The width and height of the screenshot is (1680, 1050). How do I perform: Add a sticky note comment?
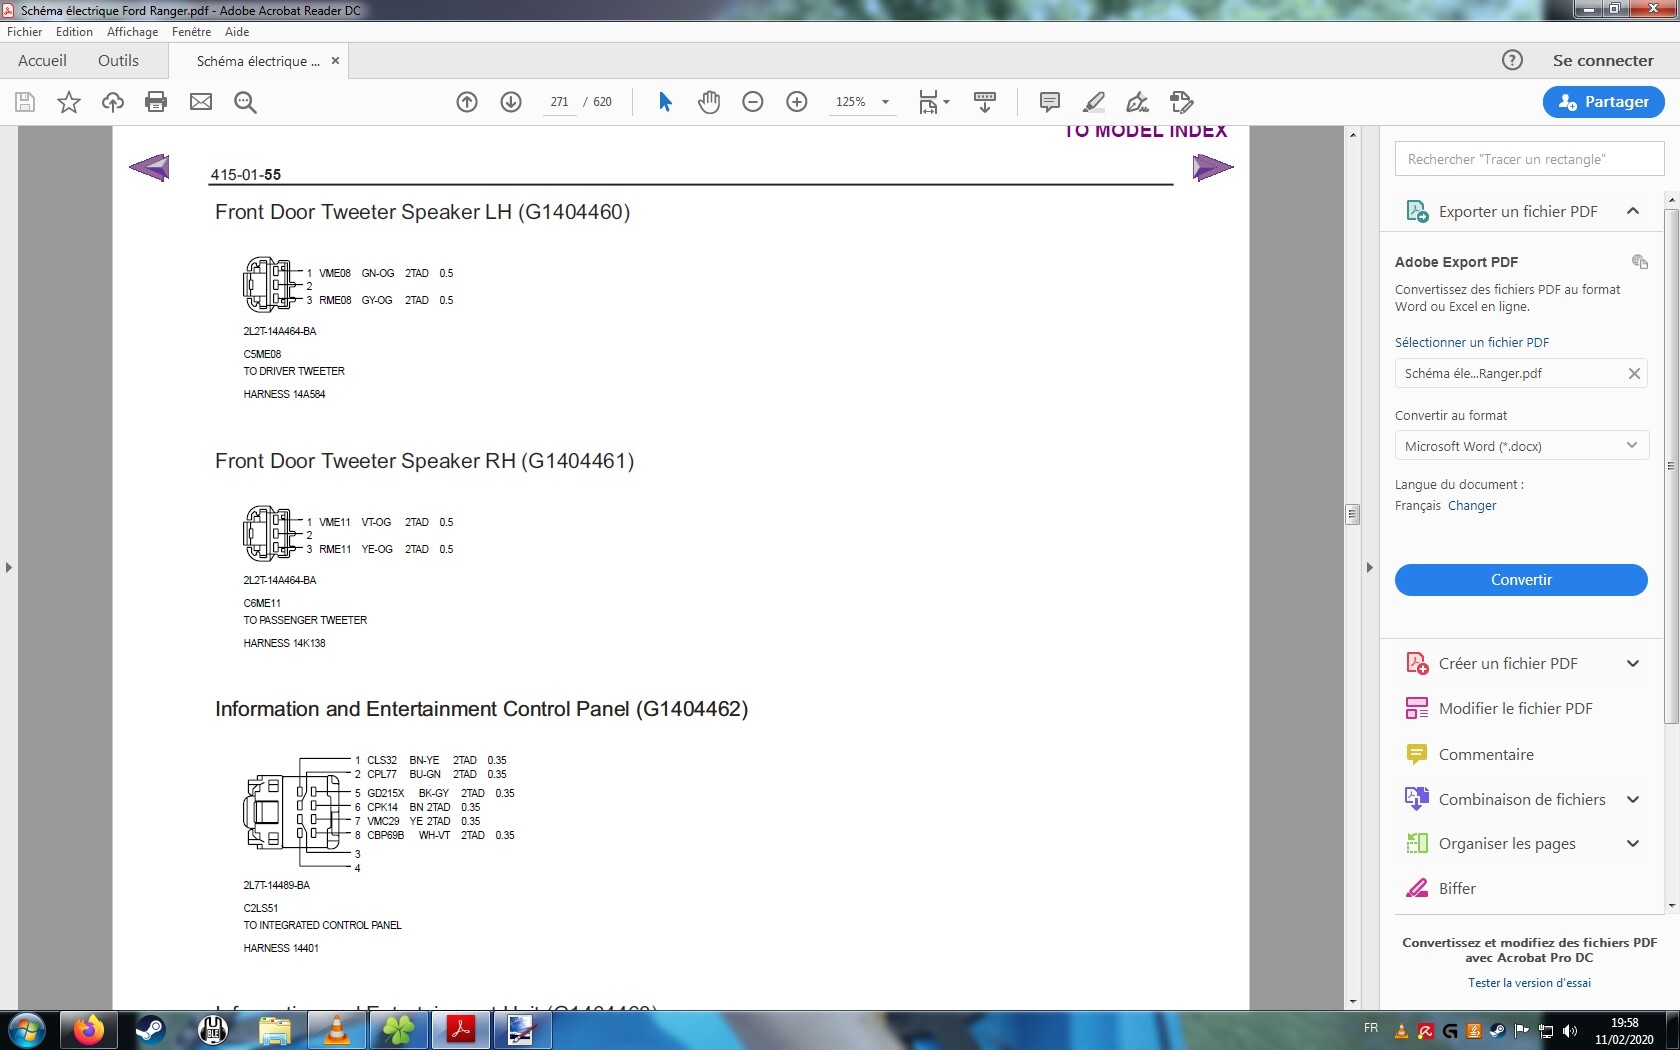click(x=1050, y=102)
